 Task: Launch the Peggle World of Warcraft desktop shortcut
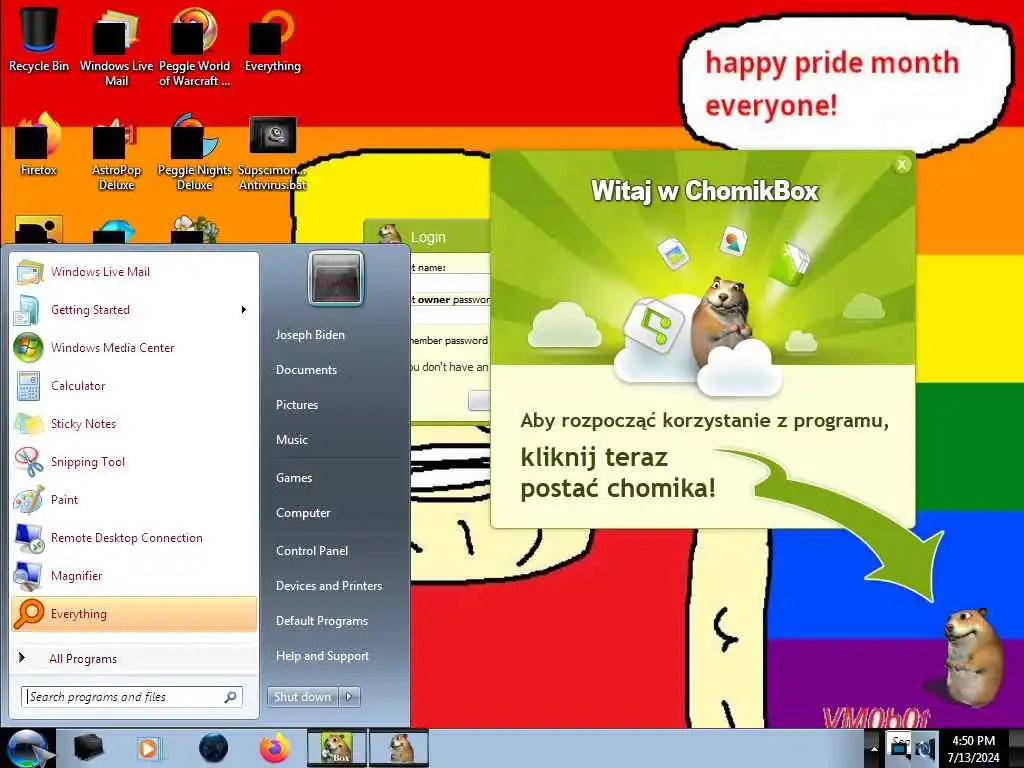(194, 47)
